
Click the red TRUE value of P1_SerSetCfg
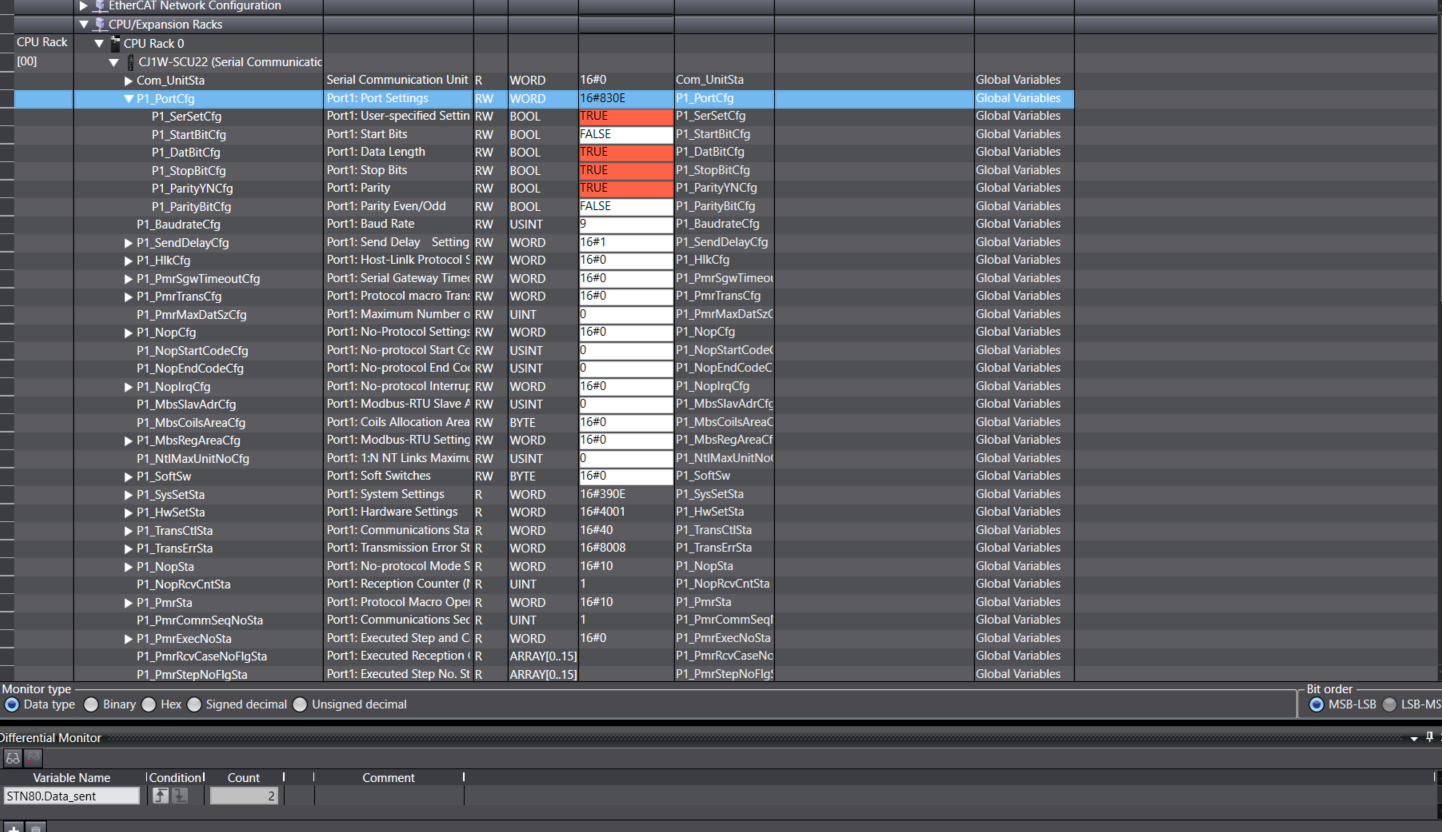[x=625, y=116]
